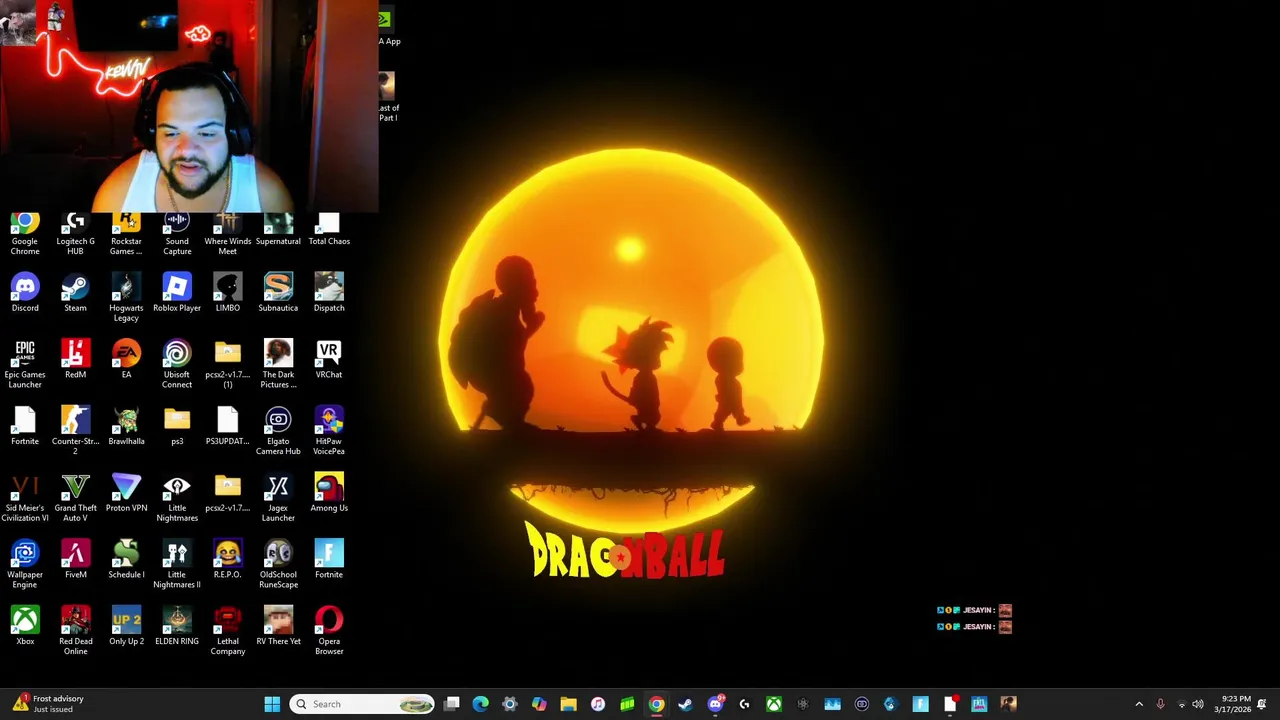
Task: Select LIMBO desktop icon
Action: pos(227,292)
